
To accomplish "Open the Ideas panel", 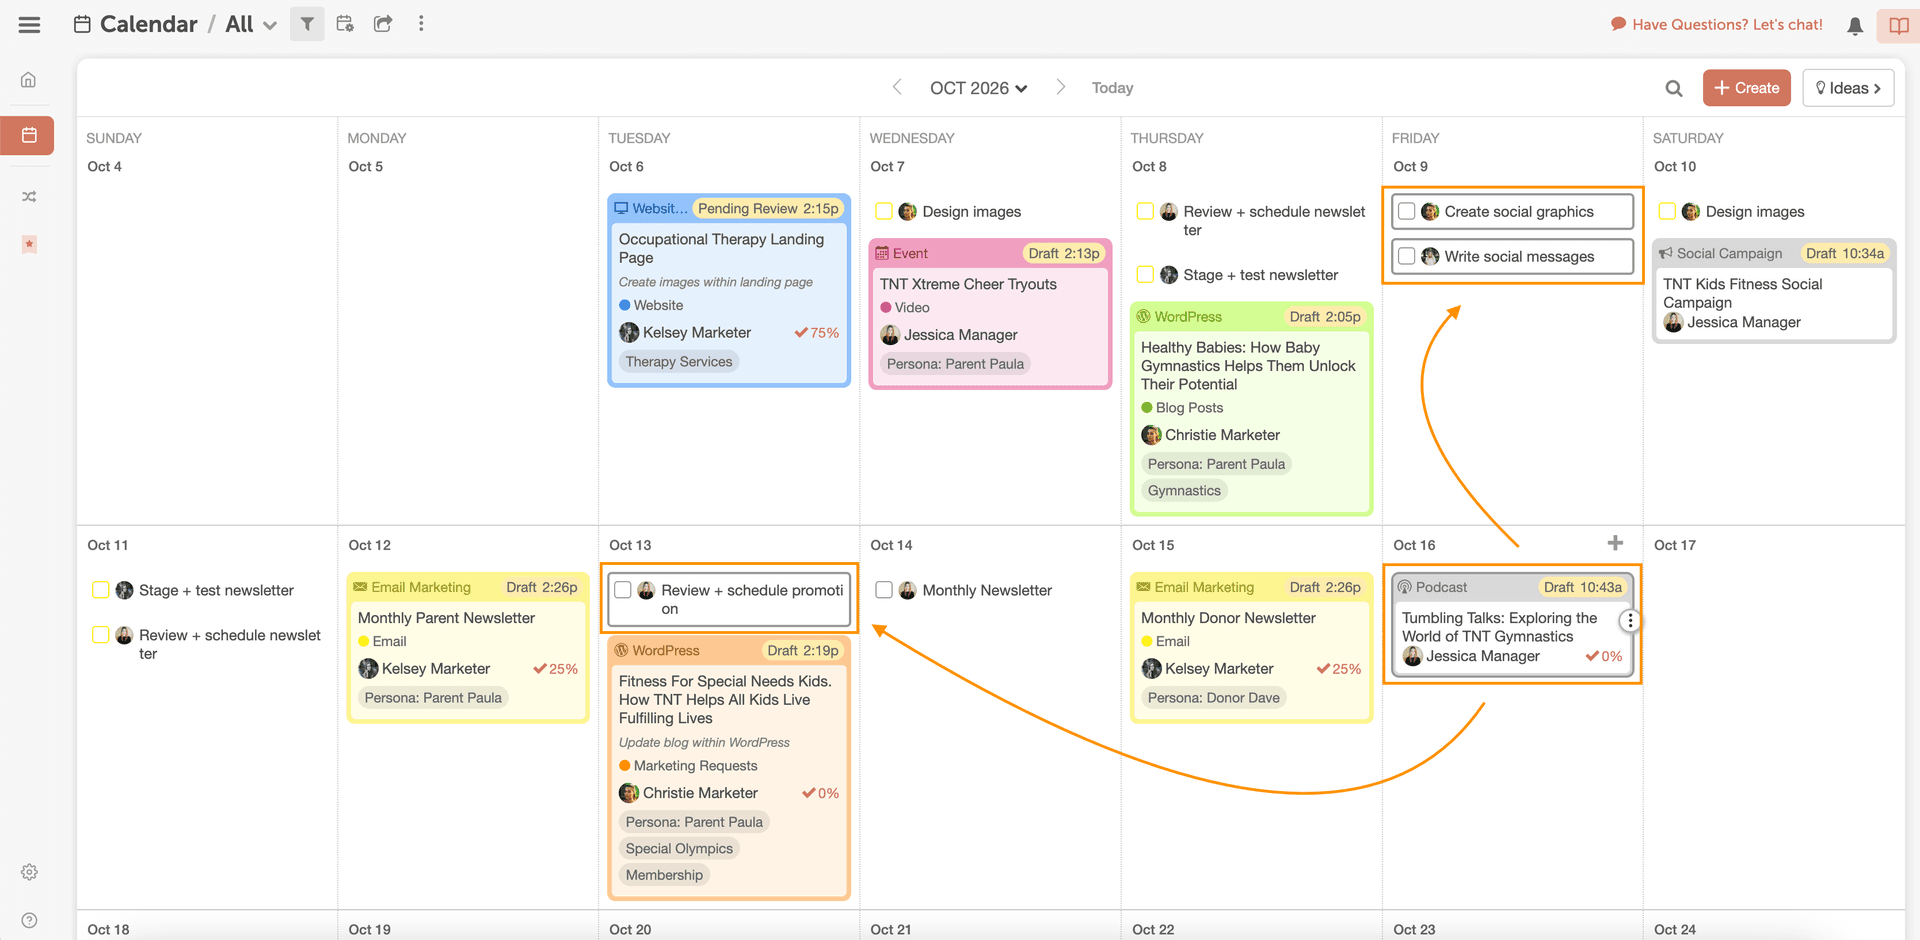I will [1847, 88].
